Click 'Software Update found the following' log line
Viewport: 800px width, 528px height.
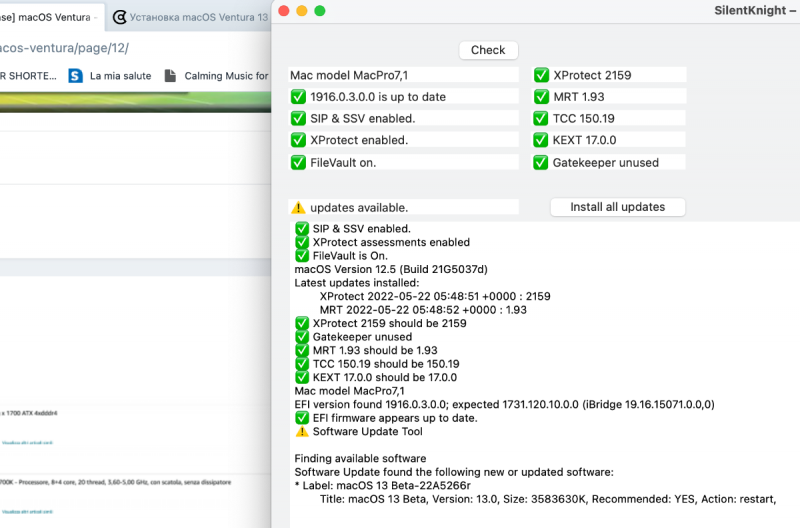454,472
